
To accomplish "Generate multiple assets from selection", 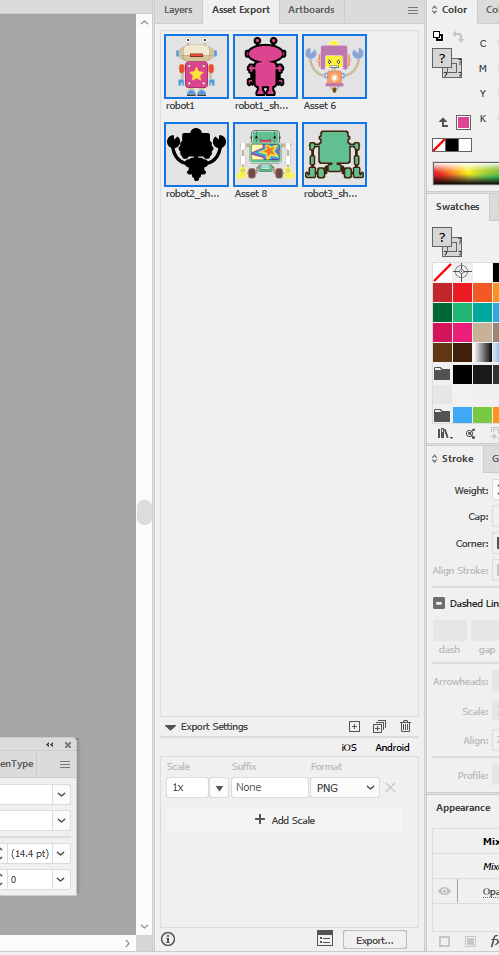I will pos(380,726).
